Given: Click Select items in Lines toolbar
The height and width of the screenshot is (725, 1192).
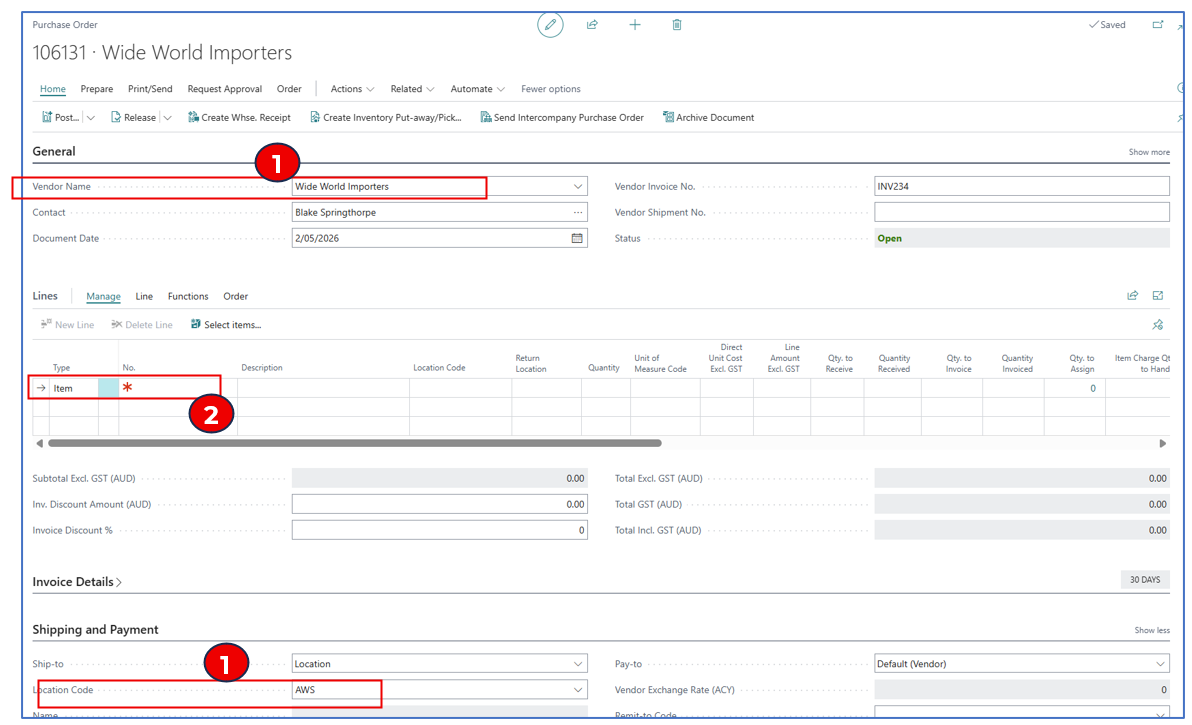Looking at the screenshot, I should [x=226, y=325].
